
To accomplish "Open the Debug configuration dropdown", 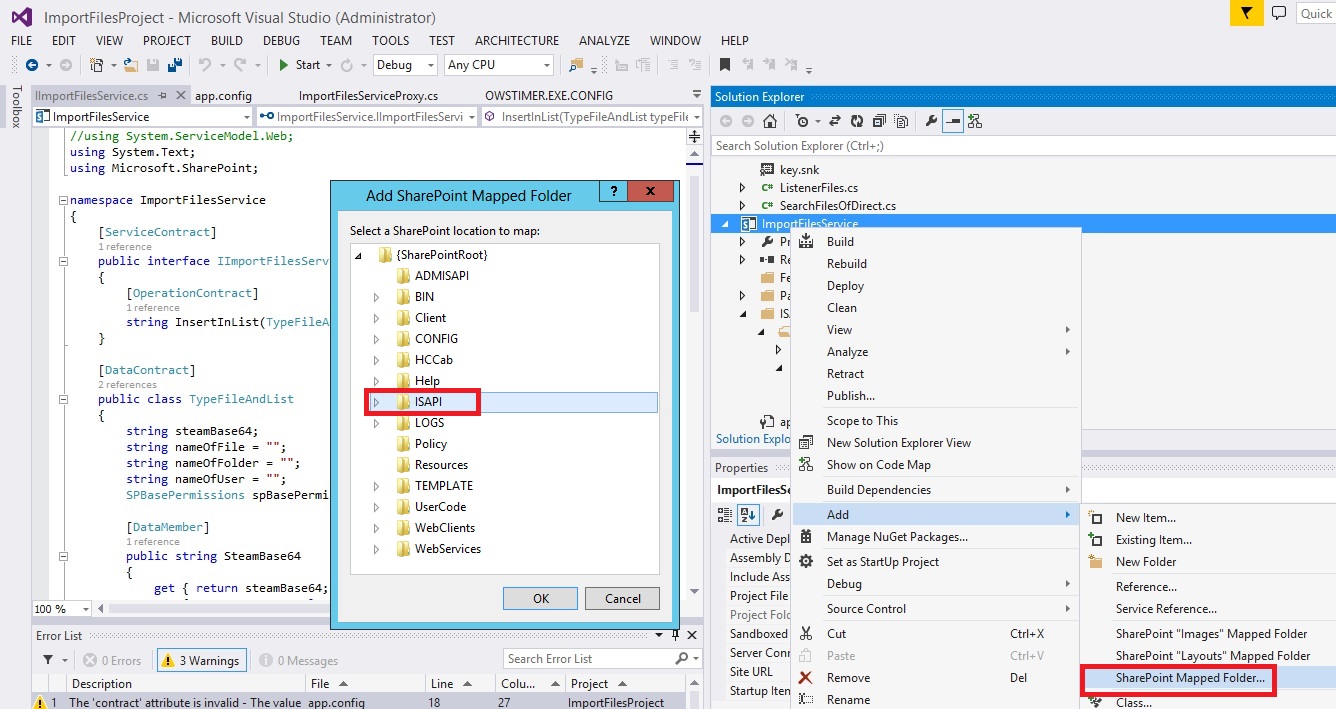I will pos(405,65).
